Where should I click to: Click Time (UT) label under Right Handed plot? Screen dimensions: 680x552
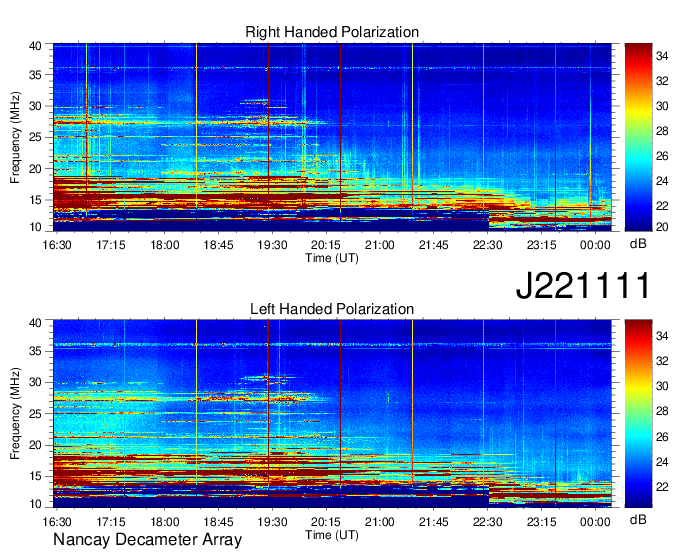pyautogui.click(x=332, y=258)
